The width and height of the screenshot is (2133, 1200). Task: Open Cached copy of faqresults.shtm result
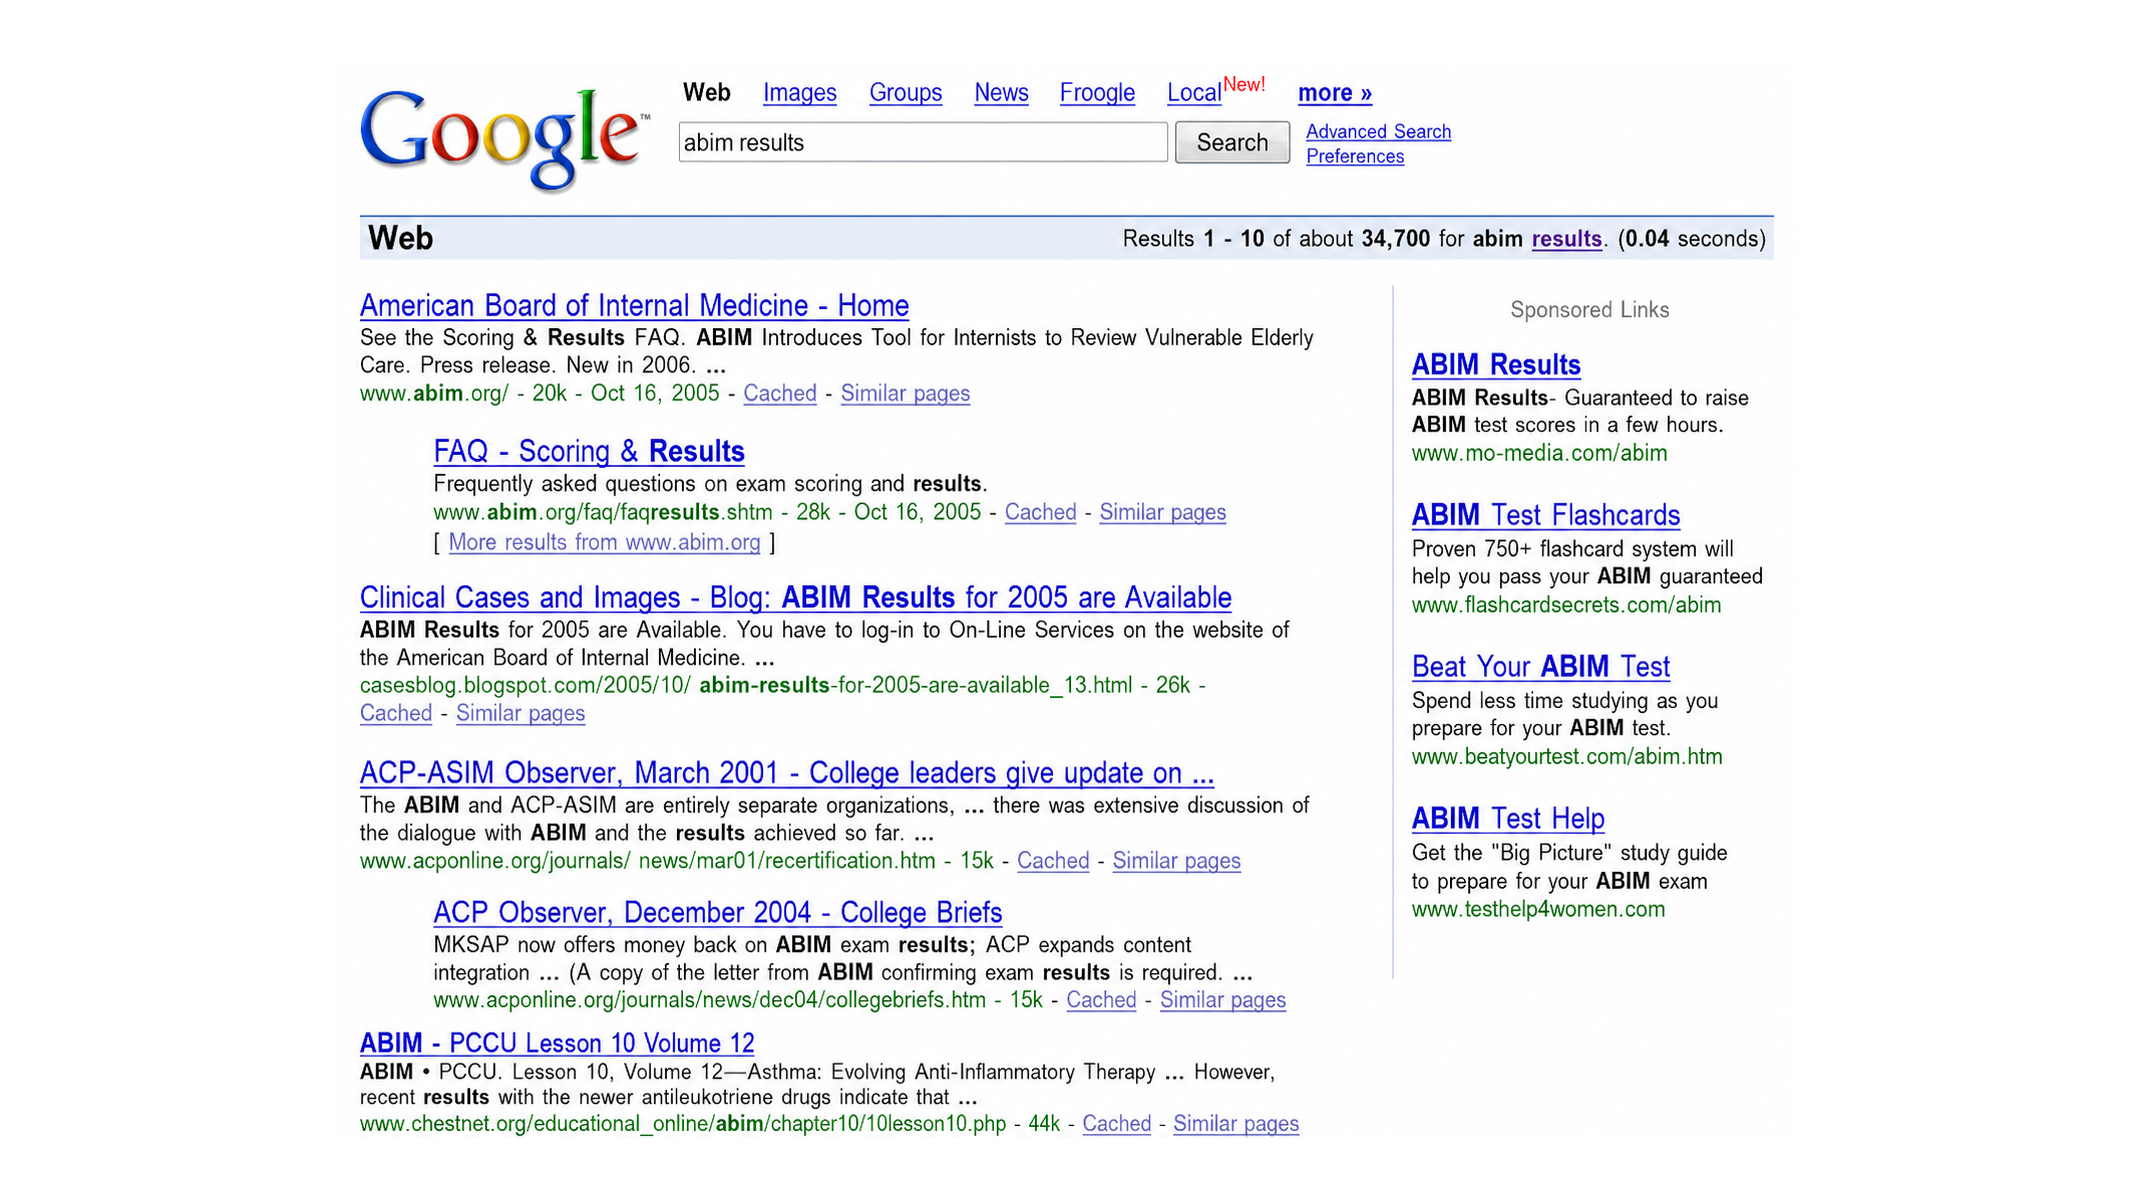pyautogui.click(x=1040, y=512)
